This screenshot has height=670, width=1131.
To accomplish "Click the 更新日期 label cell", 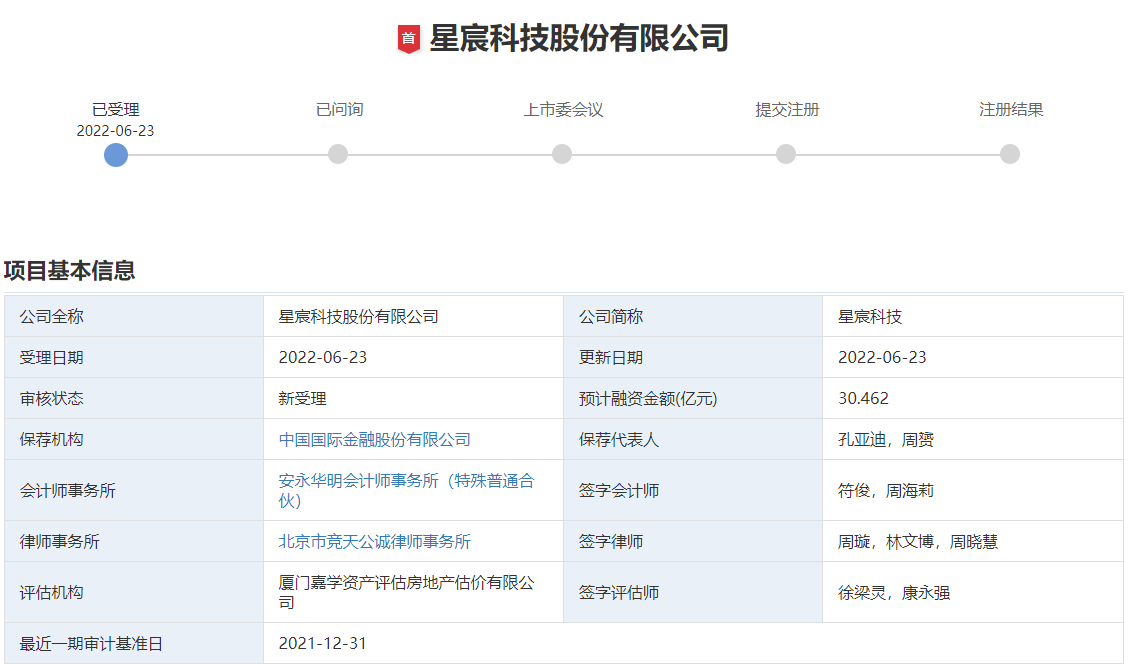I will [x=692, y=357].
